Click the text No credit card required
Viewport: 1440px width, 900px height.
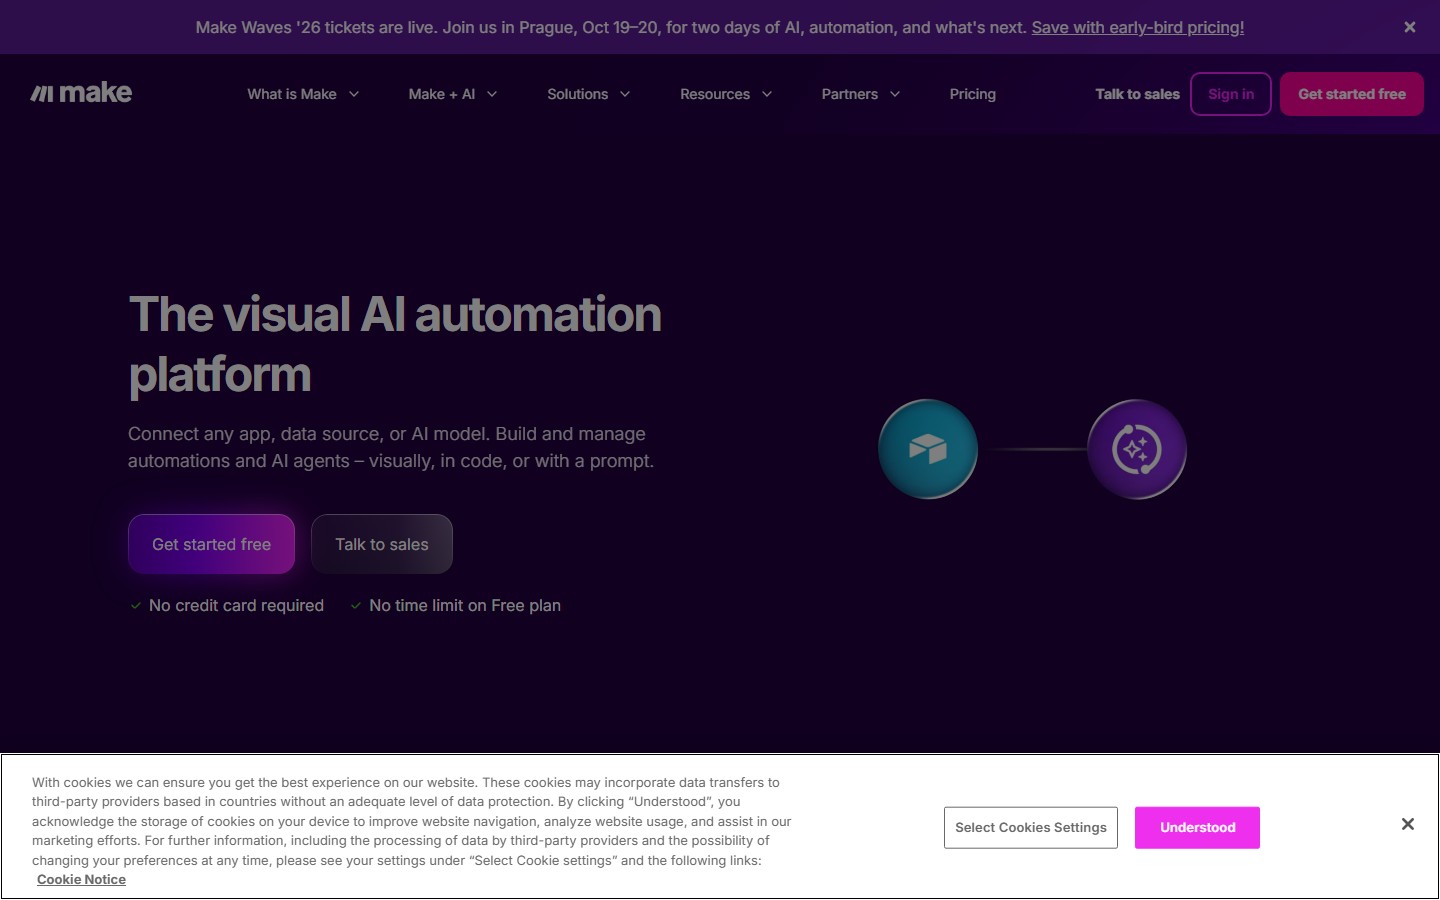click(x=236, y=605)
